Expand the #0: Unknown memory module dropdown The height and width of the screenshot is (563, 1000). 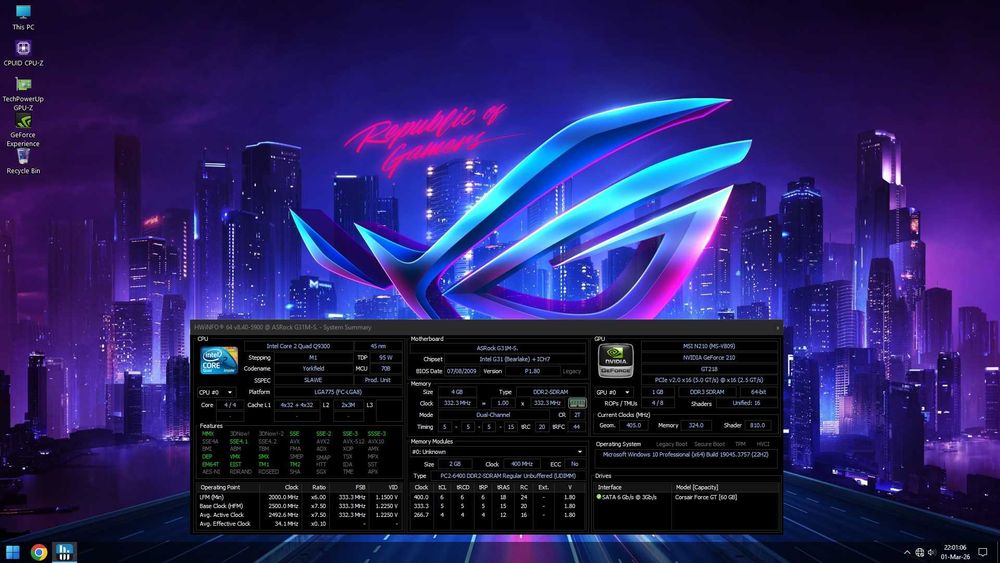[x=497, y=451]
